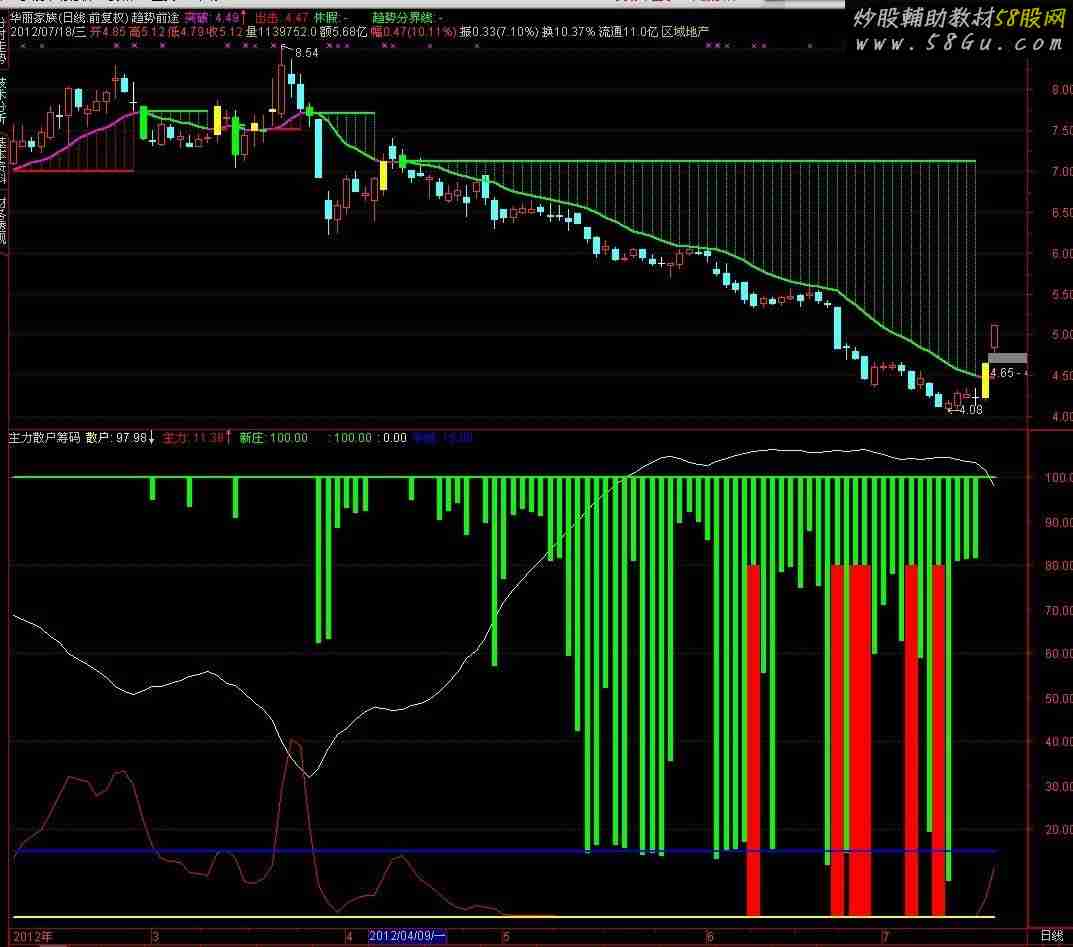The width and height of the screenshot is (1073, 947).
Task: Click the gray 4.65 price tag block
Action: coord(1007,357)
